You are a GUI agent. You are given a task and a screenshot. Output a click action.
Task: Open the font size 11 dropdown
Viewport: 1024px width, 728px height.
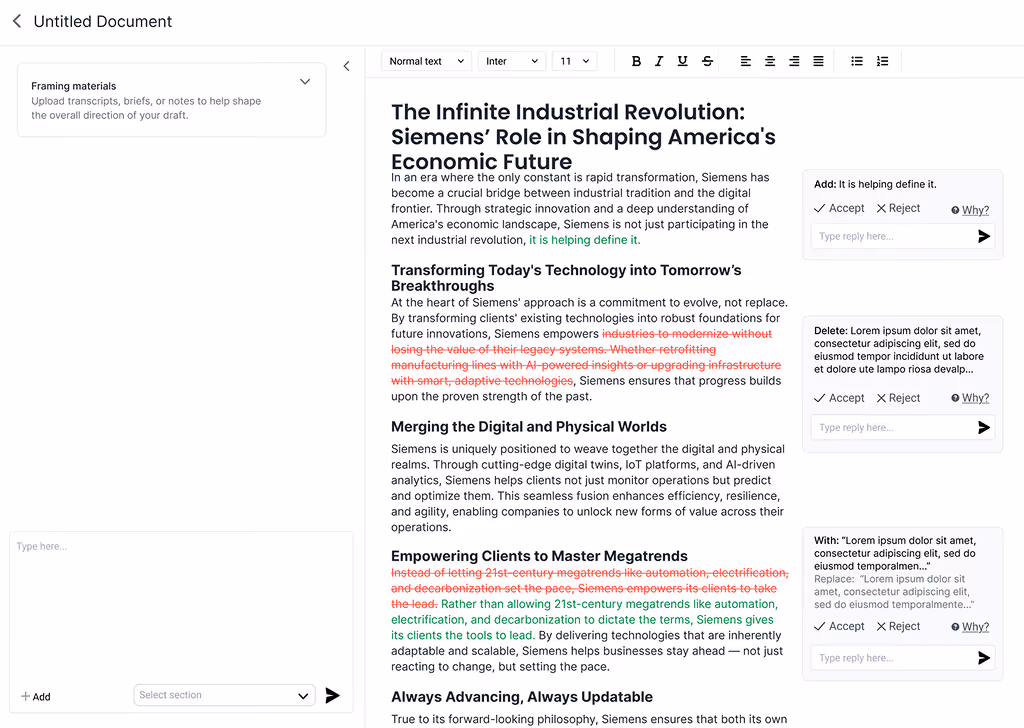point(574,61)
